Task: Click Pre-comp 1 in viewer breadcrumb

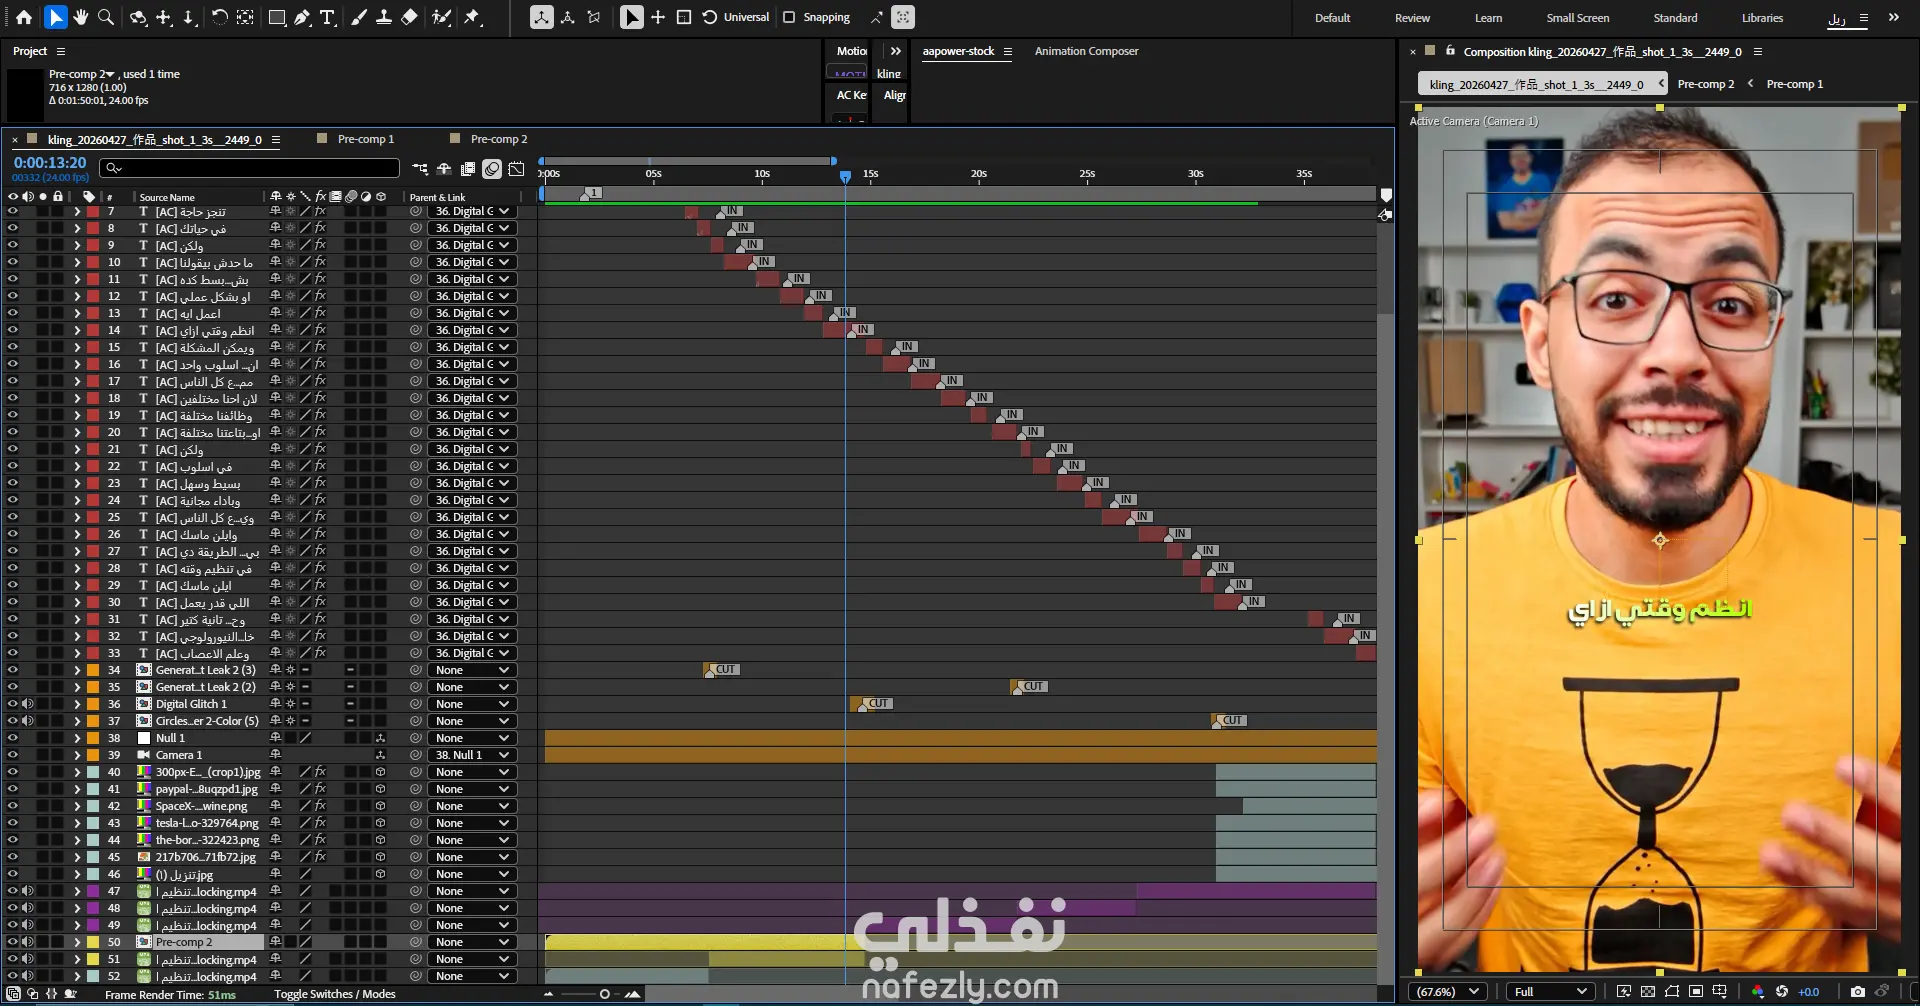Action: 1795,84
